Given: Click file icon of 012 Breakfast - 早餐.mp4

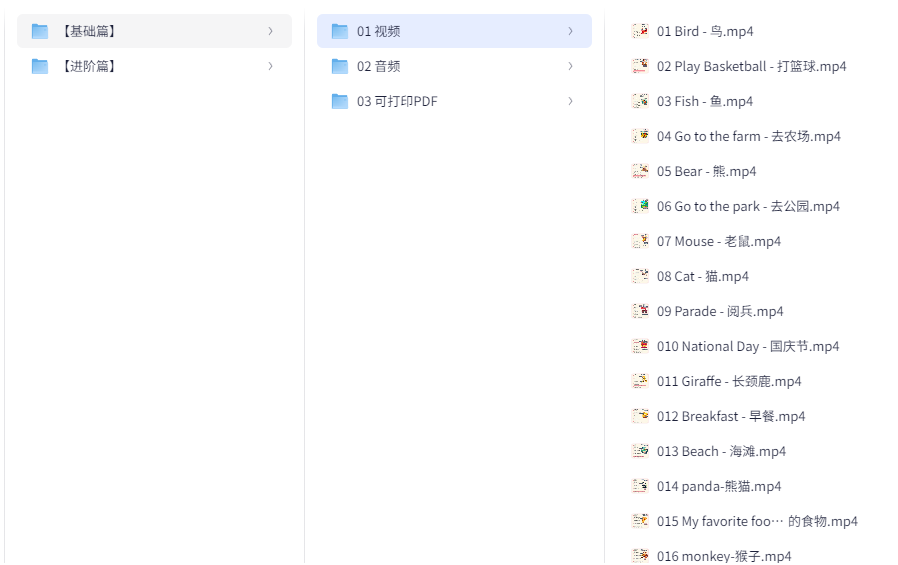Looking at the screenshot, I should tap(640, 416).
